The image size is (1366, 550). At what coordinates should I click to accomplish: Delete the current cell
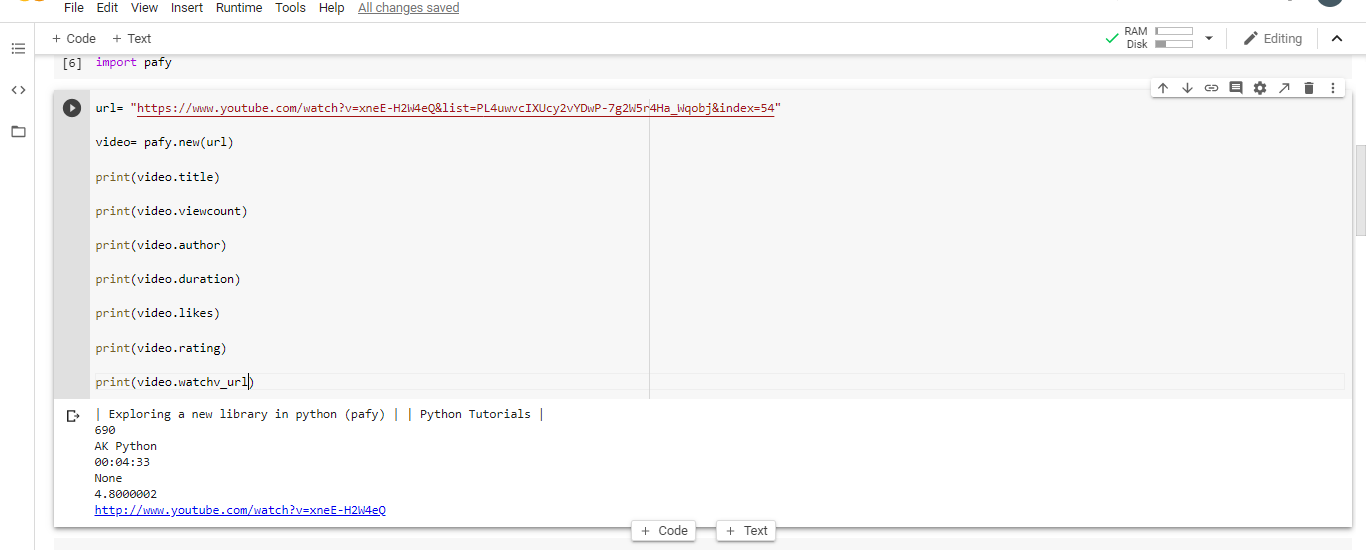1309,88
